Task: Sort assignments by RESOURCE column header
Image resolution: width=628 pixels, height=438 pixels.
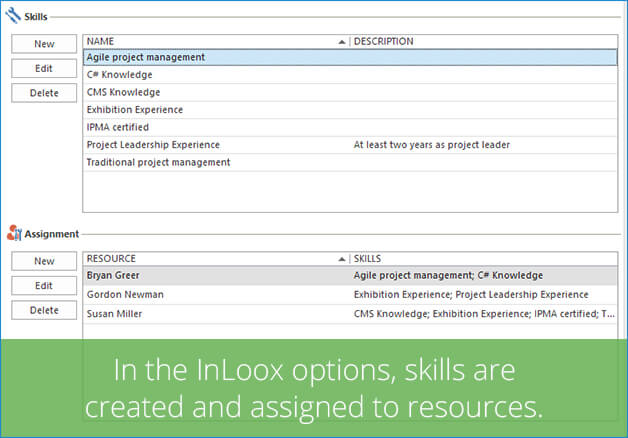Action: pyautogui.click(x=216, y=259)
